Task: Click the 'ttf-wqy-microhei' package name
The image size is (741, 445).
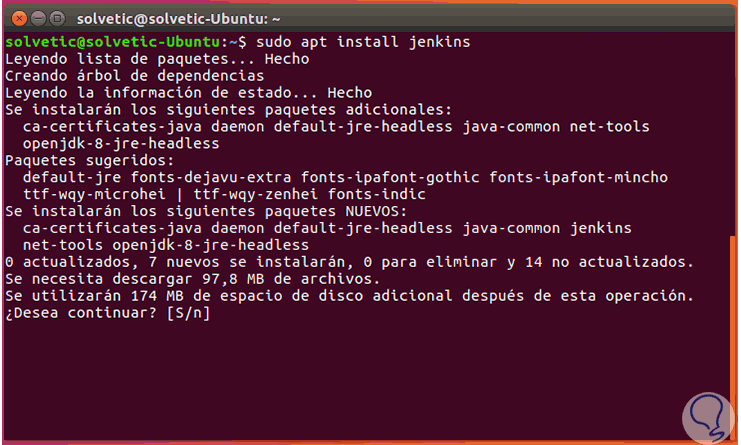Action: tap(94, 194)
